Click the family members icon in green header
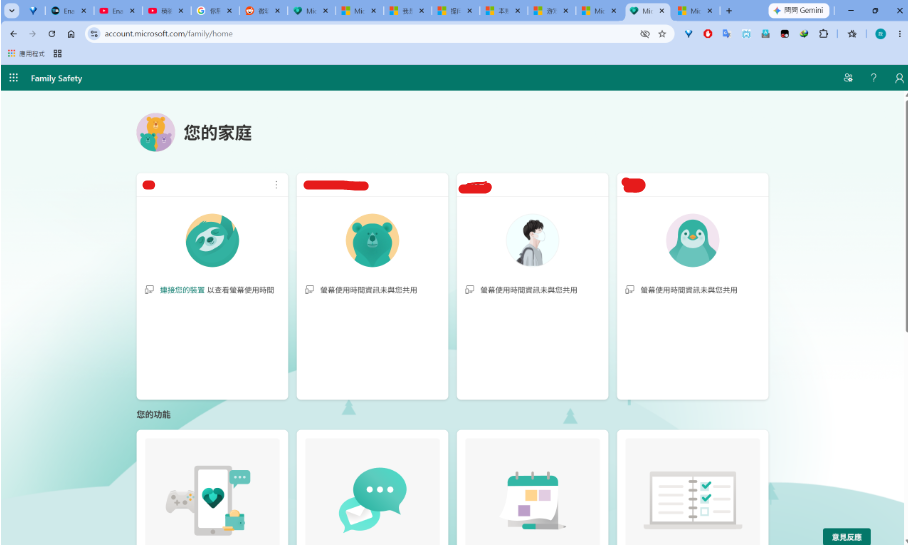 coord(848,78)
